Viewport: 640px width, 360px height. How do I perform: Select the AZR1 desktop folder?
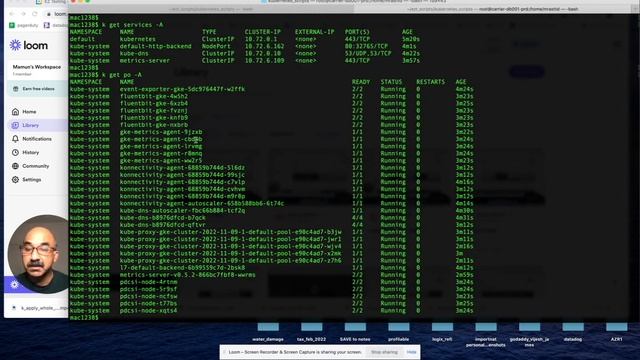[616, 331]
